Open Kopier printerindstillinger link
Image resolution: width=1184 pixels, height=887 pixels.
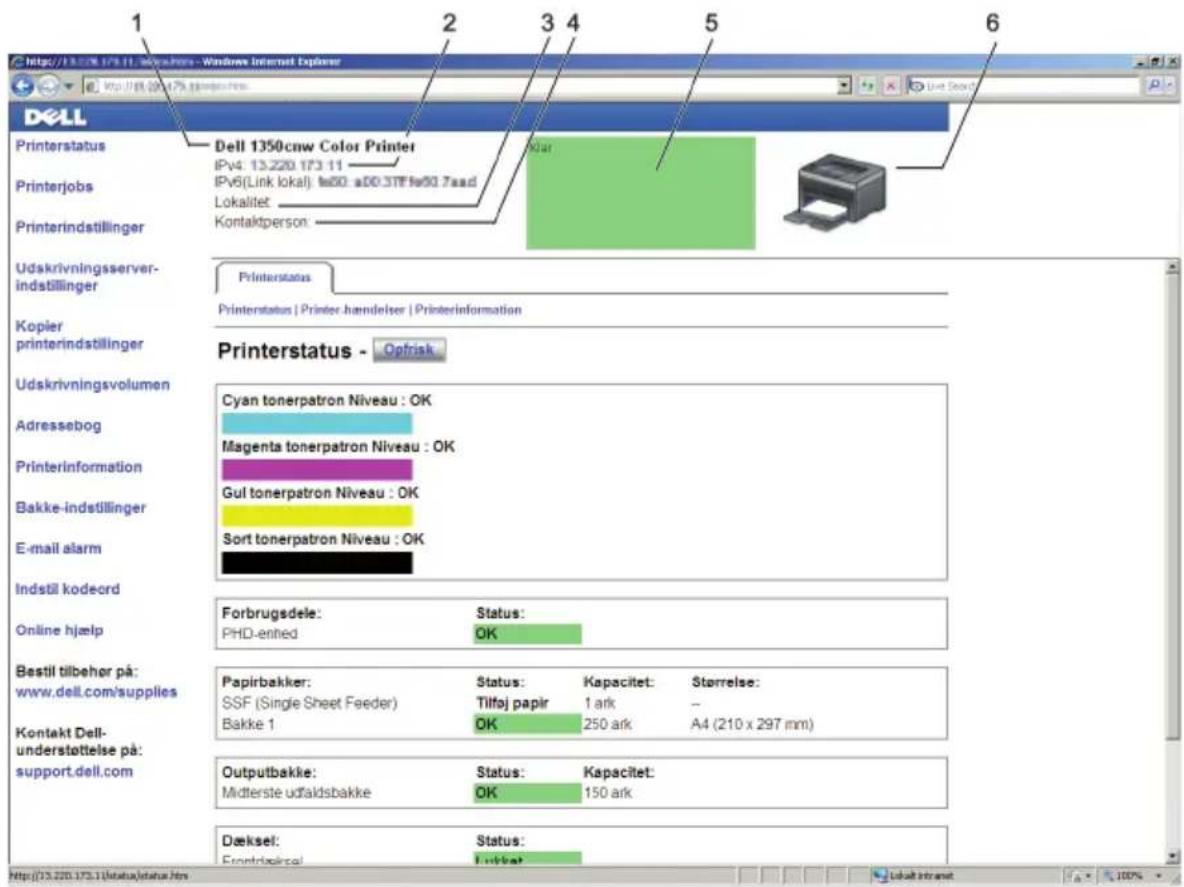(x=79, y=335)
